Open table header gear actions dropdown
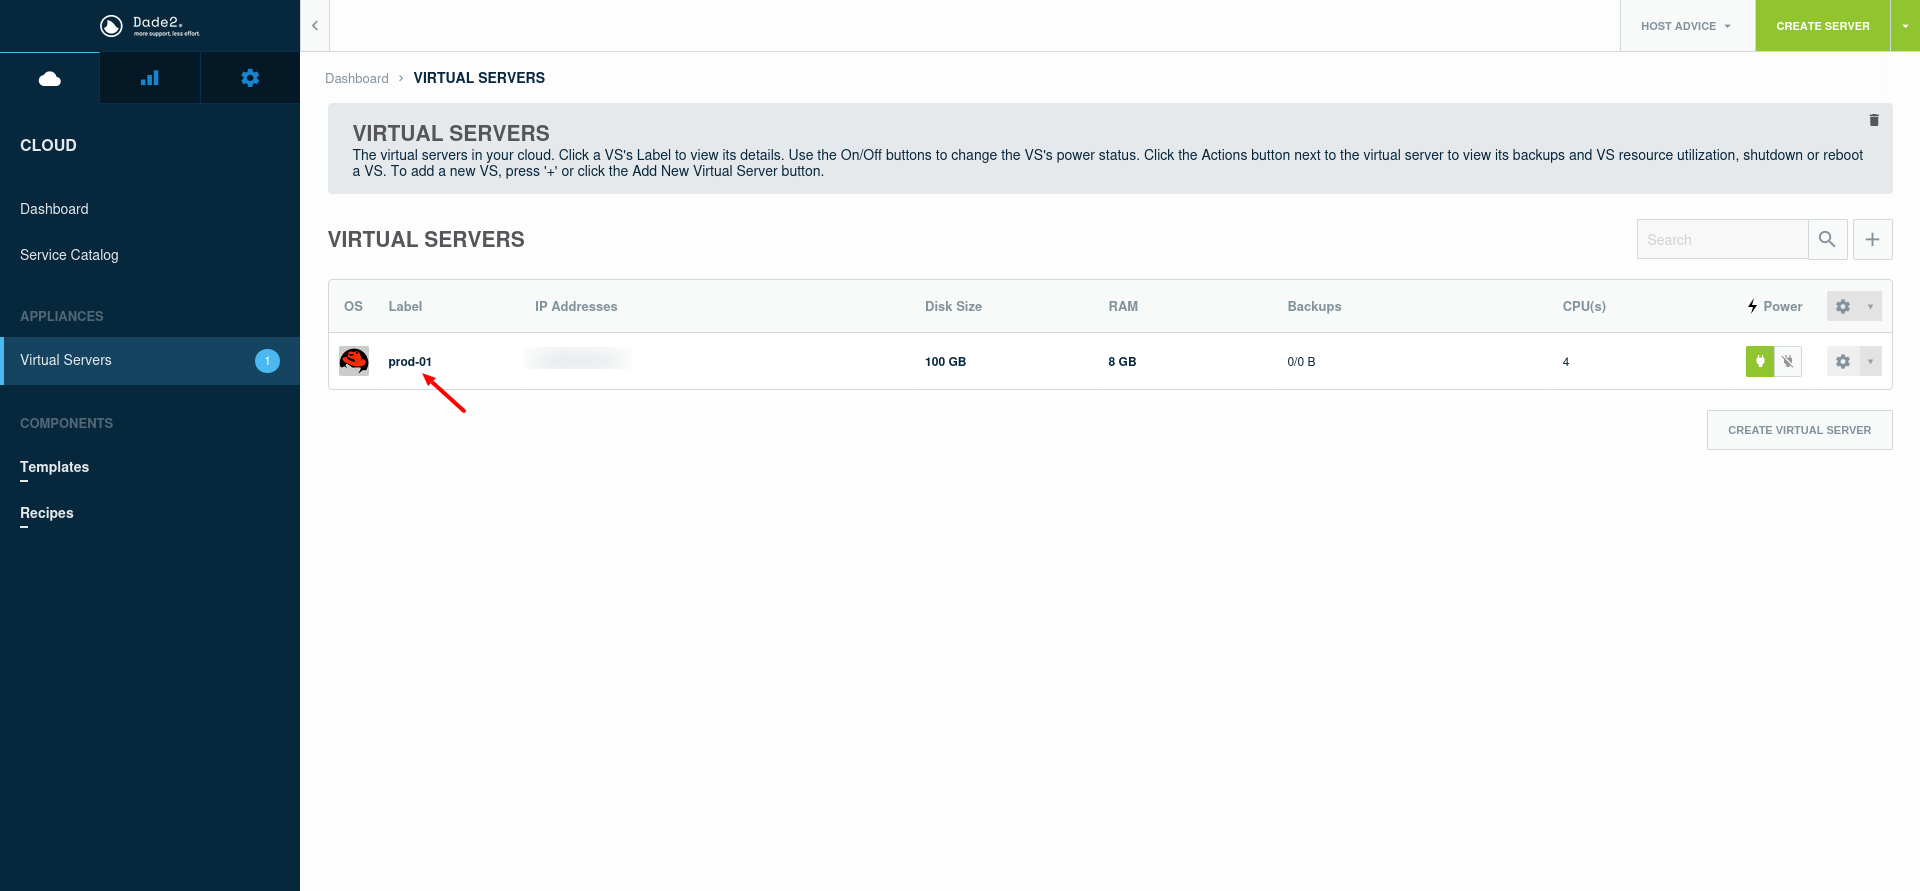Viewport: 1920px width, 891px height. click(x=1854, y=306)
